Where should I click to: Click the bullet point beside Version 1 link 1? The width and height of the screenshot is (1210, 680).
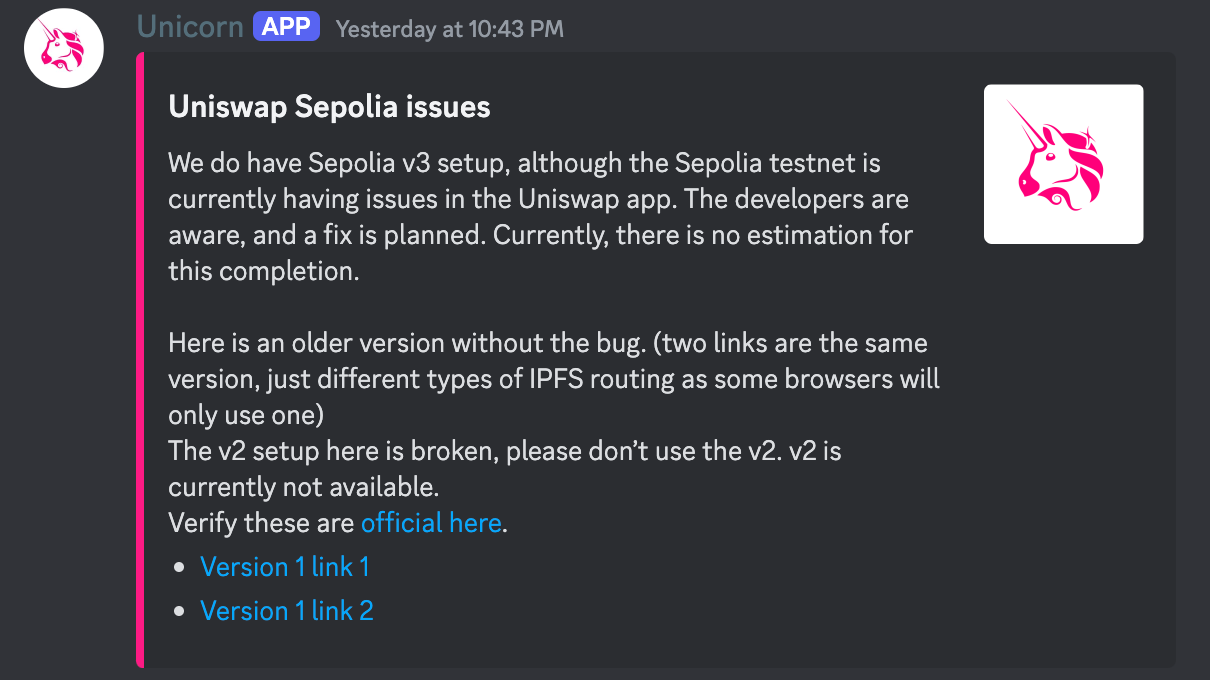[x=180, y=567]
